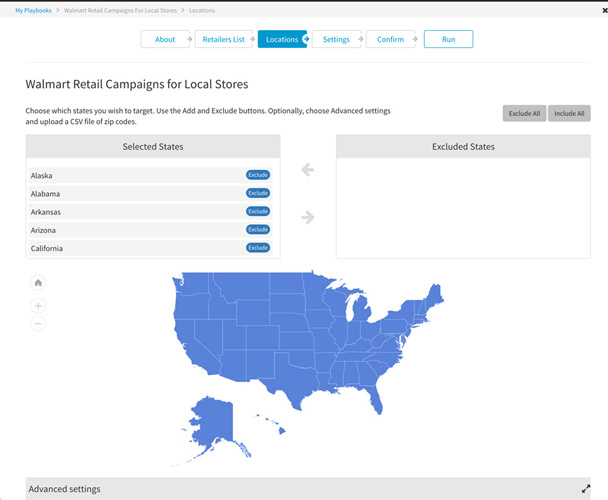Click Locations breadcrumb text
Image resolution: width=608 pixels, height=500 pixels.
point(202,10)
